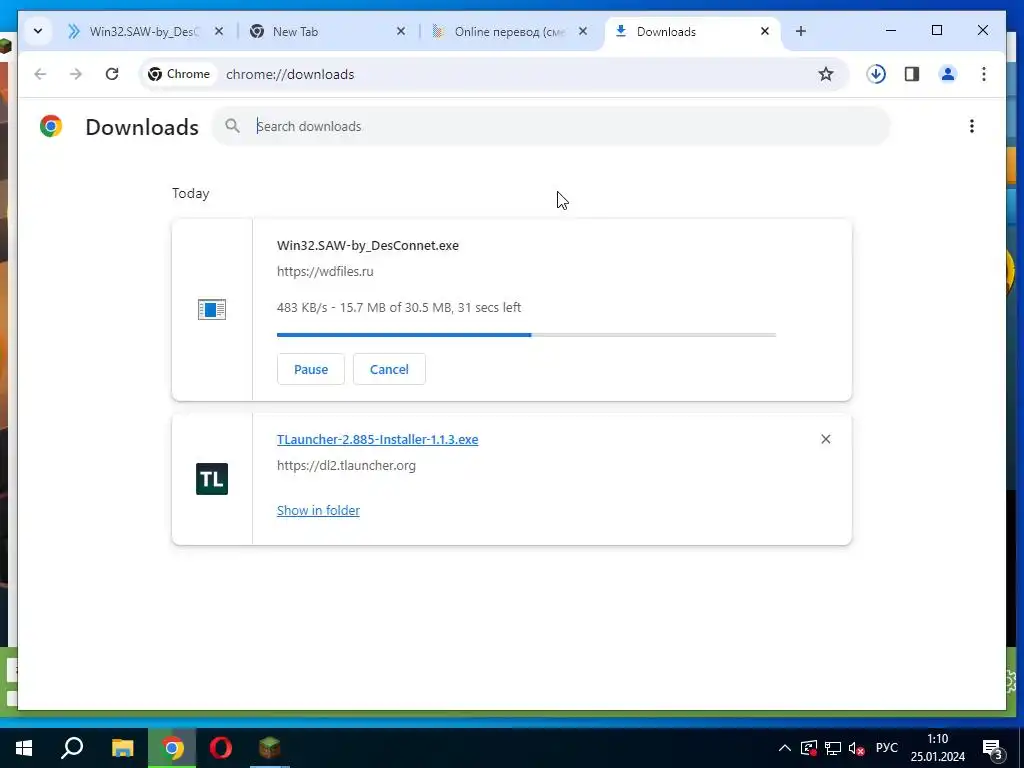The image size is (1024, 768).
Task: Click the Chrome site info chip
Action: click(179, 74)
